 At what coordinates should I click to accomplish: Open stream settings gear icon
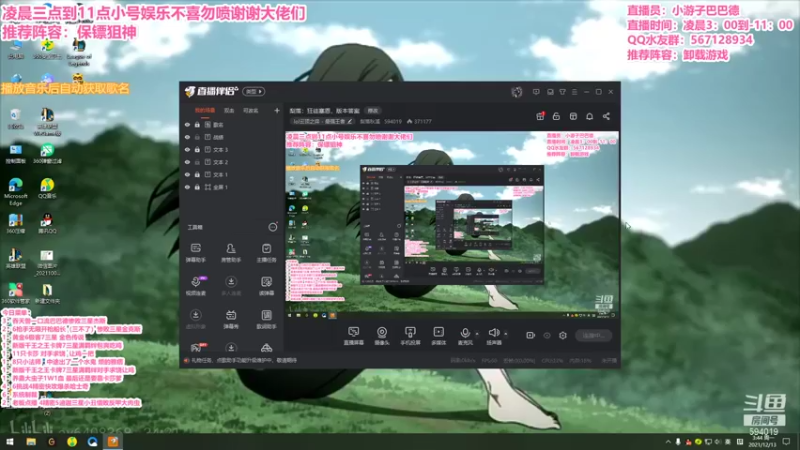click(563, 335)
